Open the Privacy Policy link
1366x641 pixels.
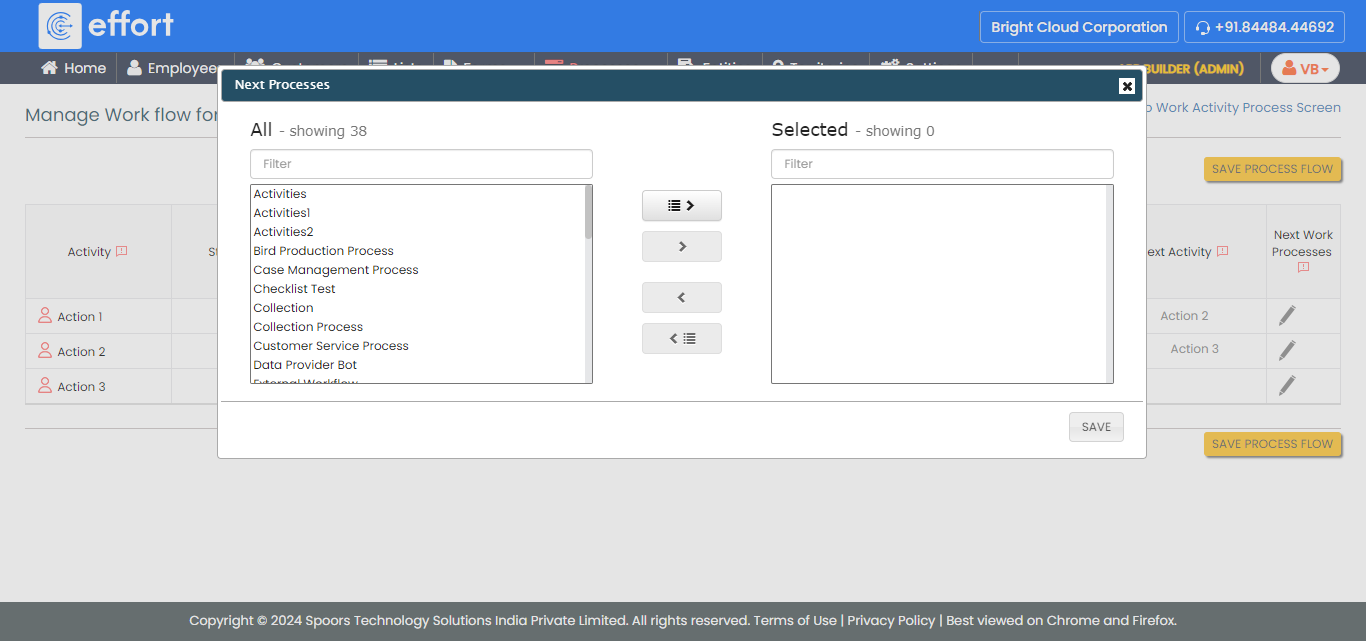pyautogui.click(x=891, y=620)
